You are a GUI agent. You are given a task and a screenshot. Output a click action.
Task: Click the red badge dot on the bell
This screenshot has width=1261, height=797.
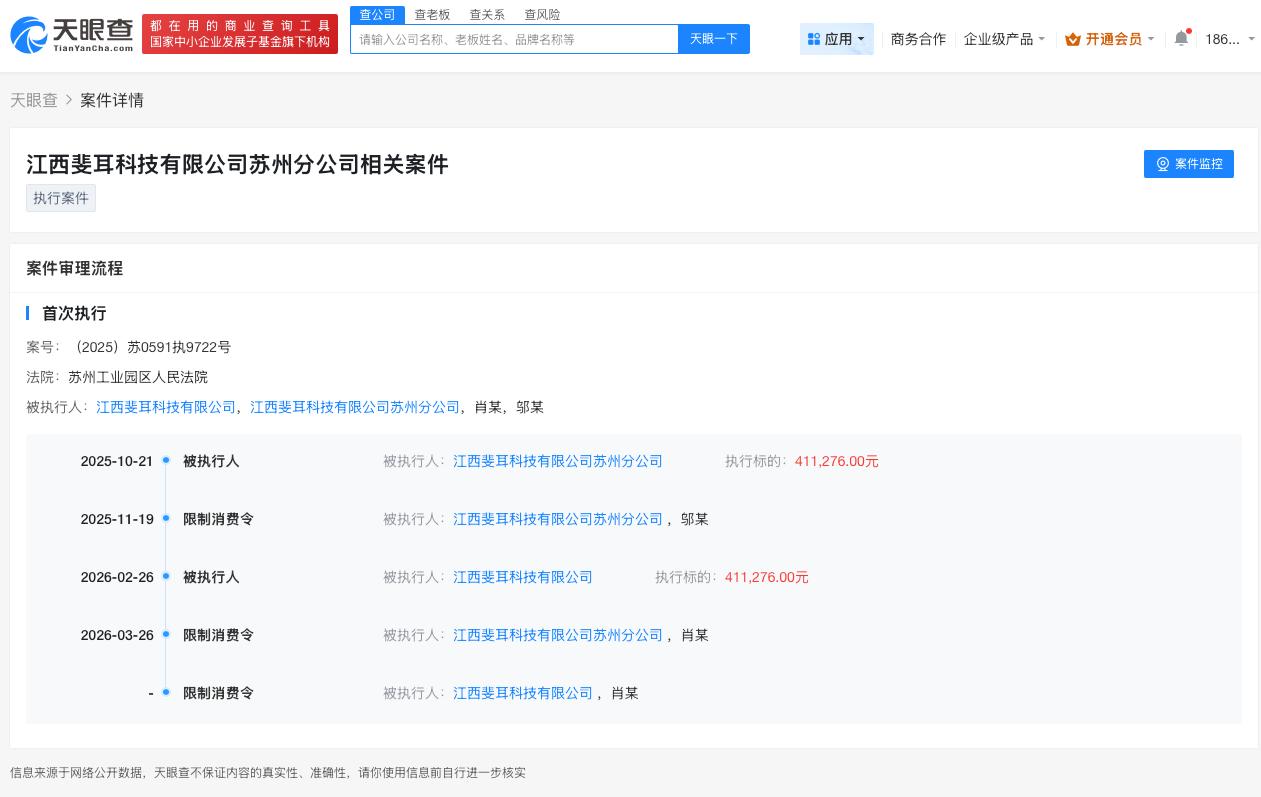(x=1189, y=31)
